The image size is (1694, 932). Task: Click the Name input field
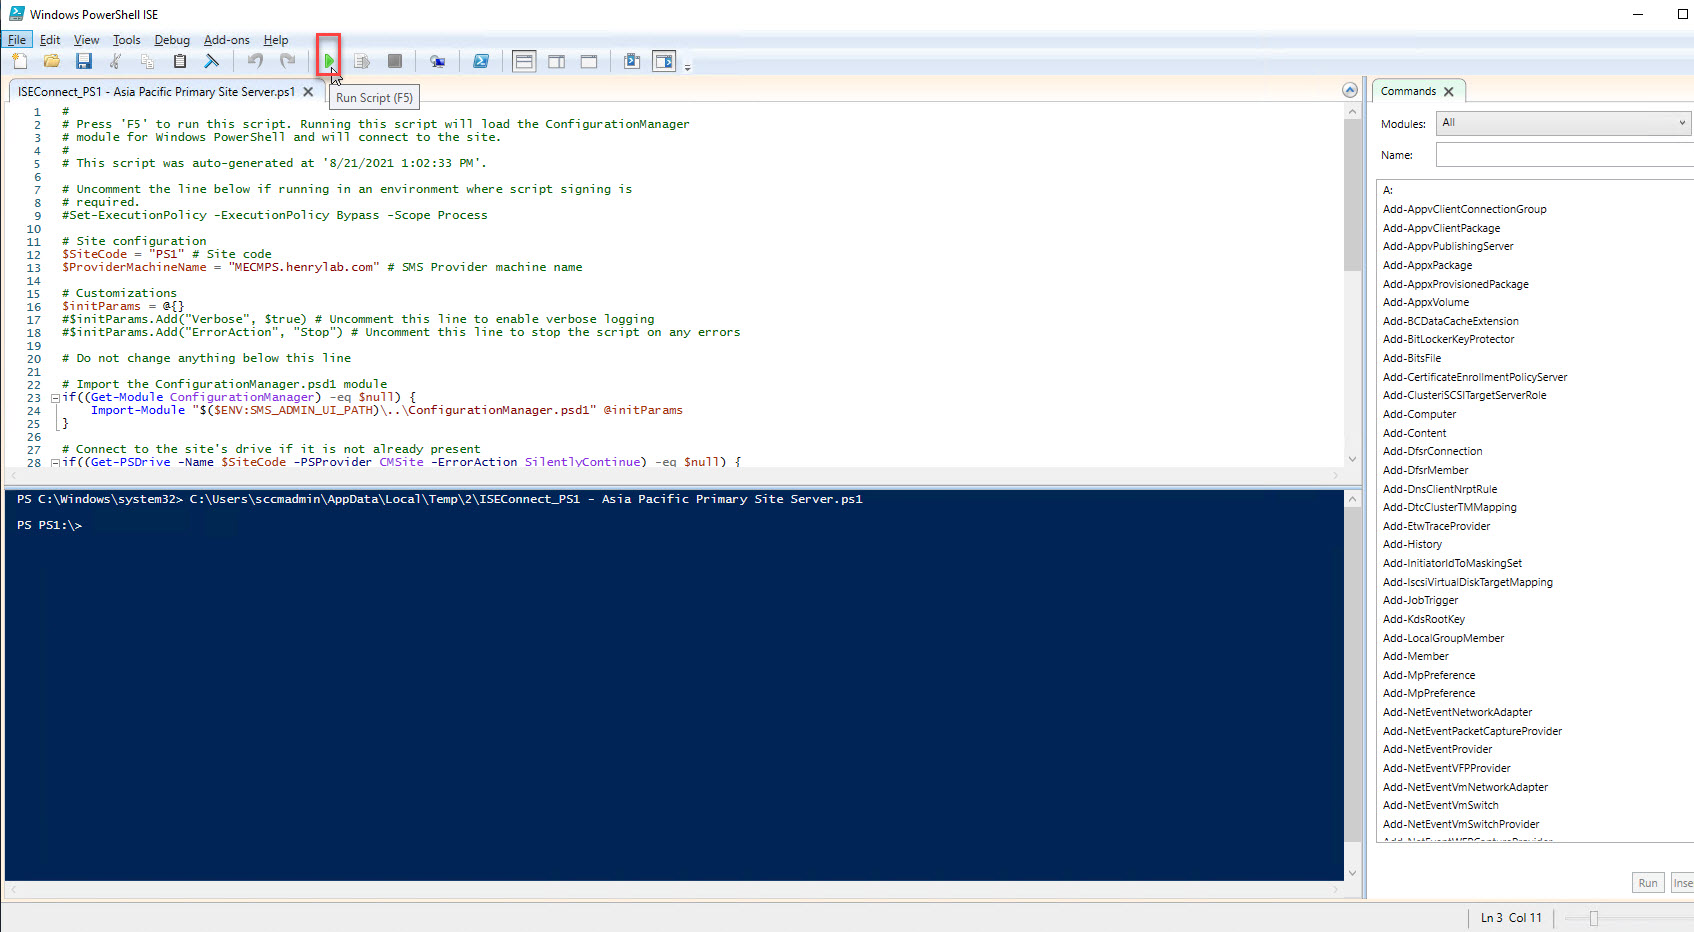[x=1563, y=155]
